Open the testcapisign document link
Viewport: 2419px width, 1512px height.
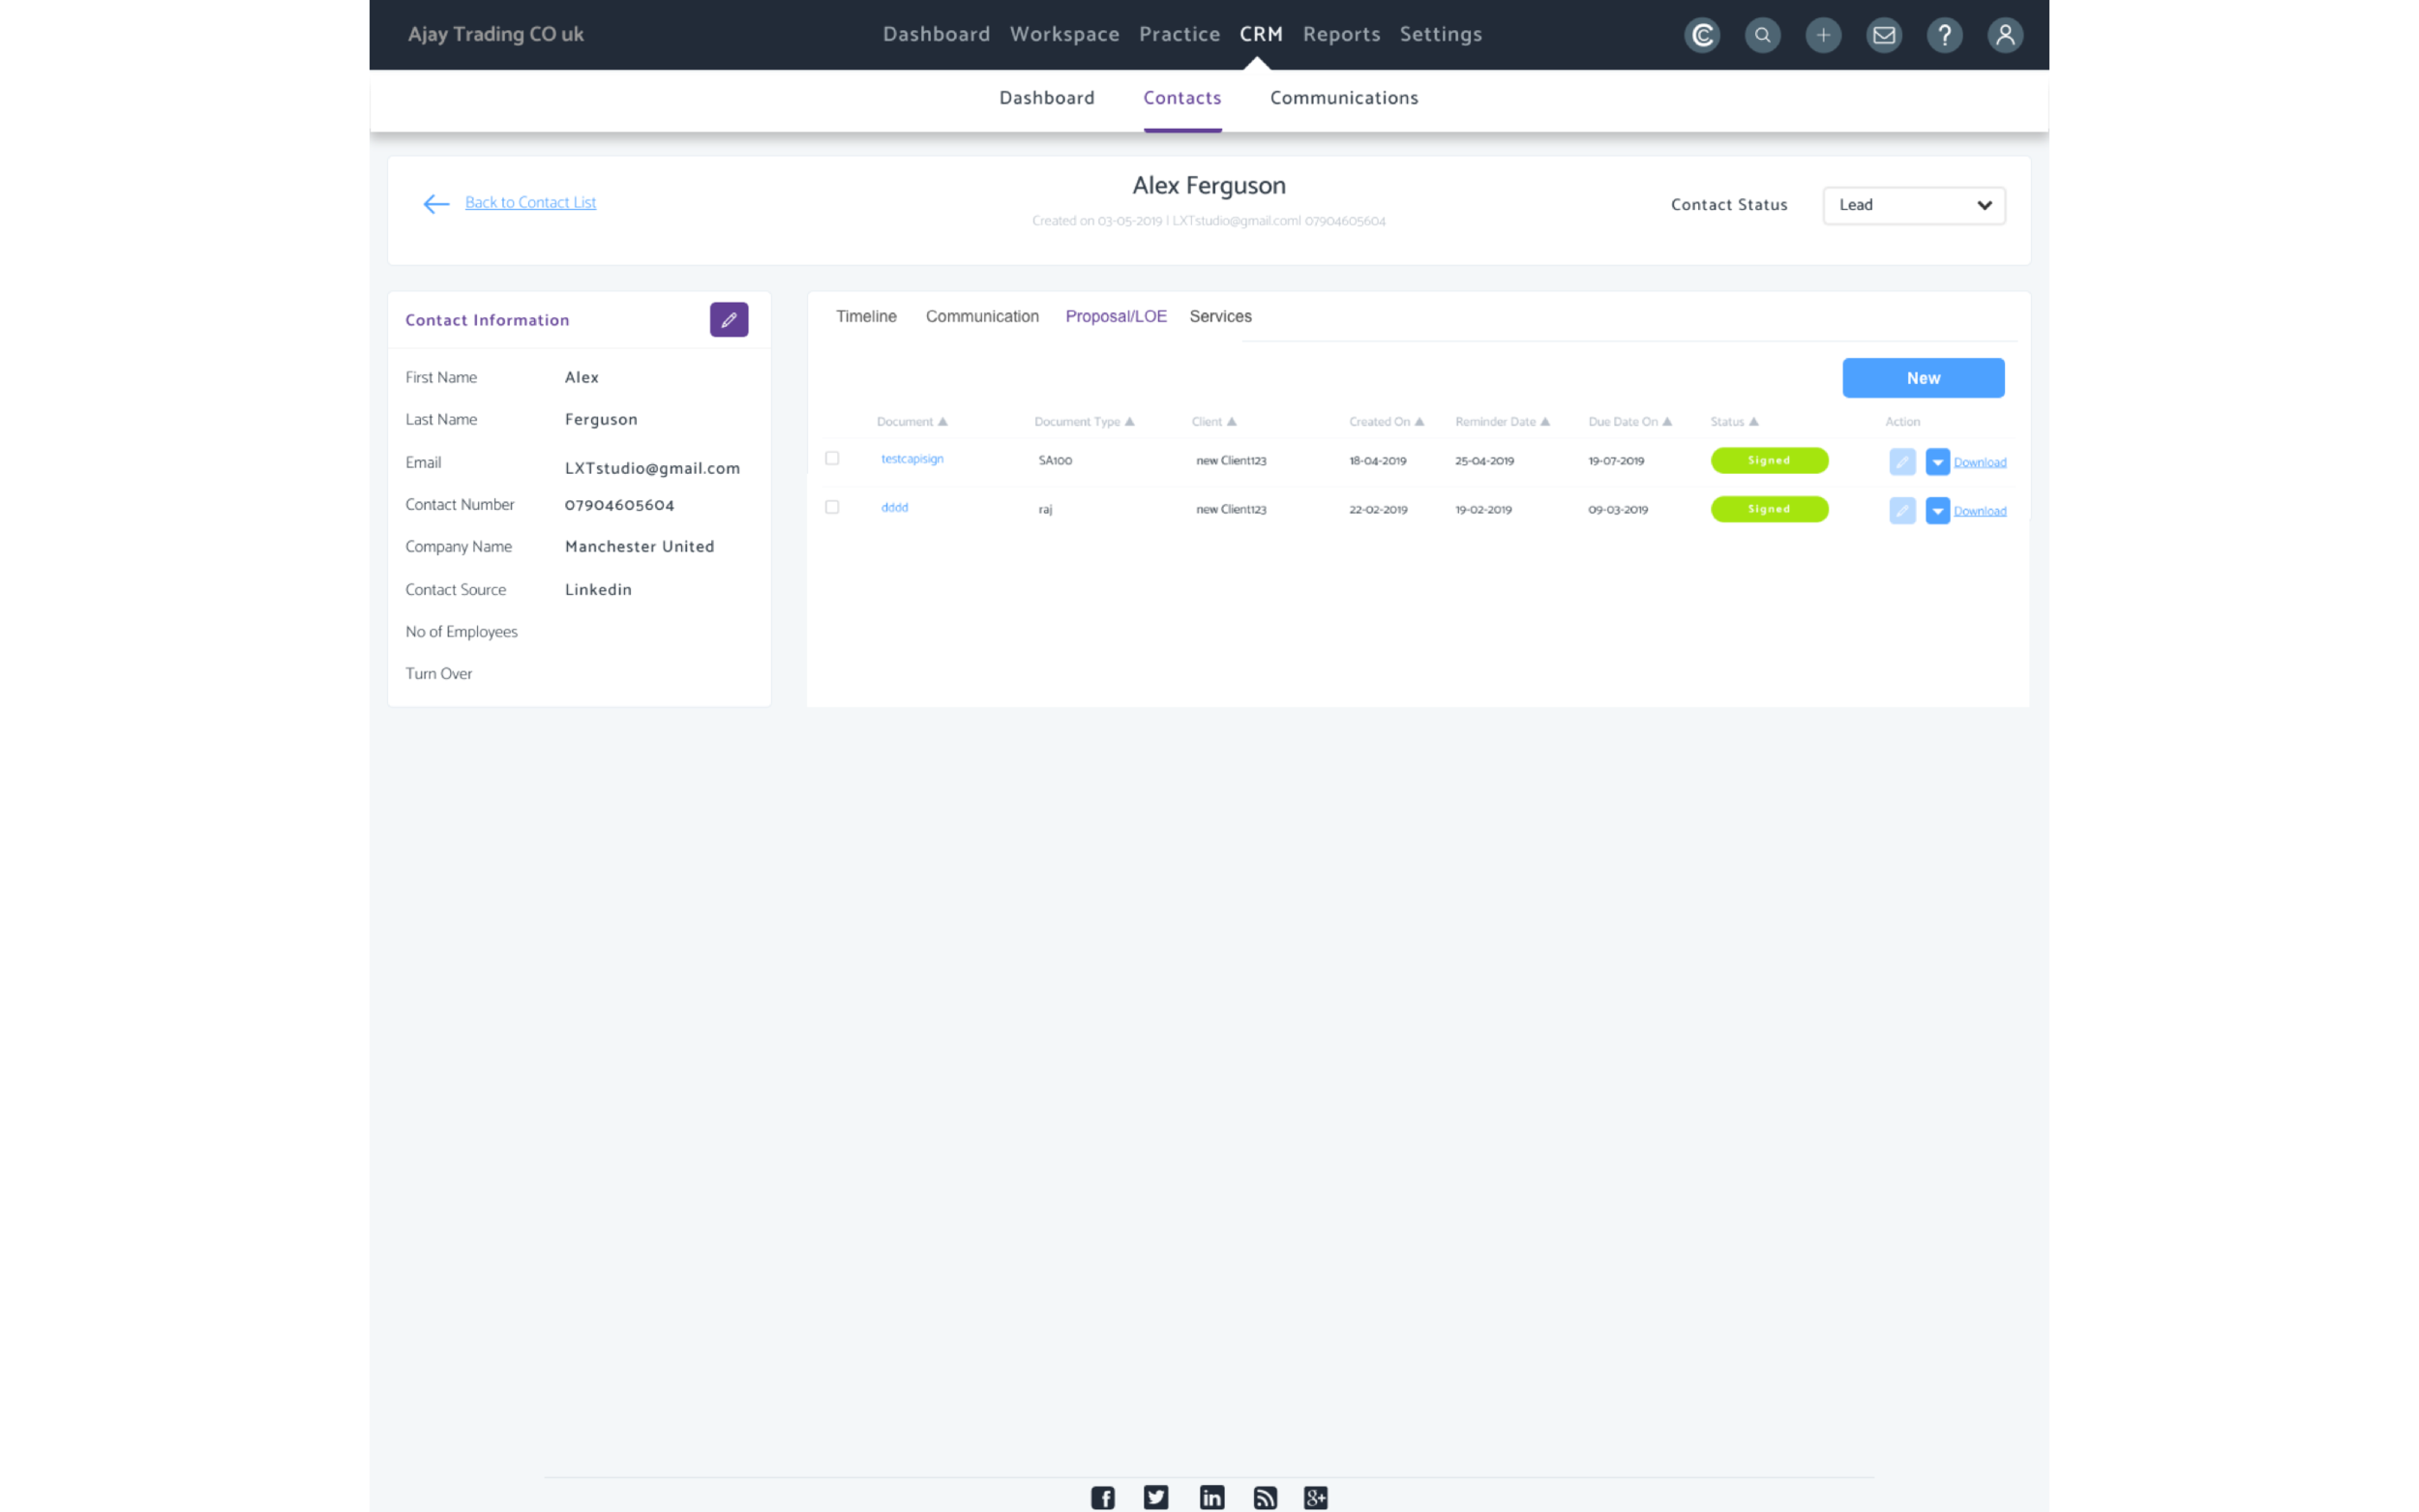click(911, 459)
